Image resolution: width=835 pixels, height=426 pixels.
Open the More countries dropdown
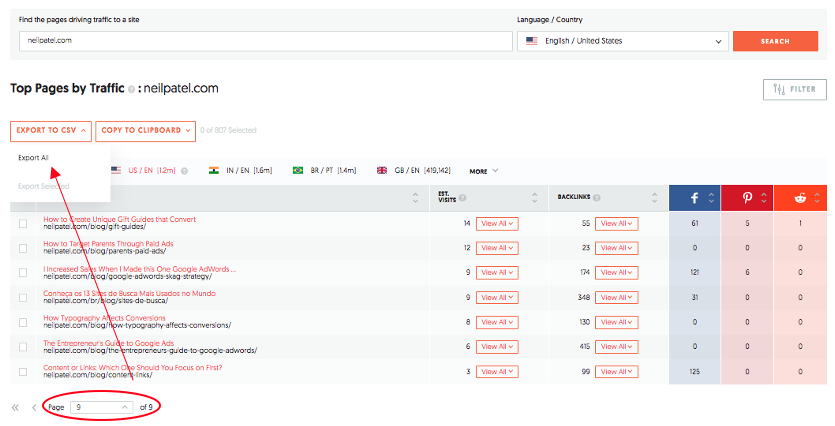tap(483, 171)
